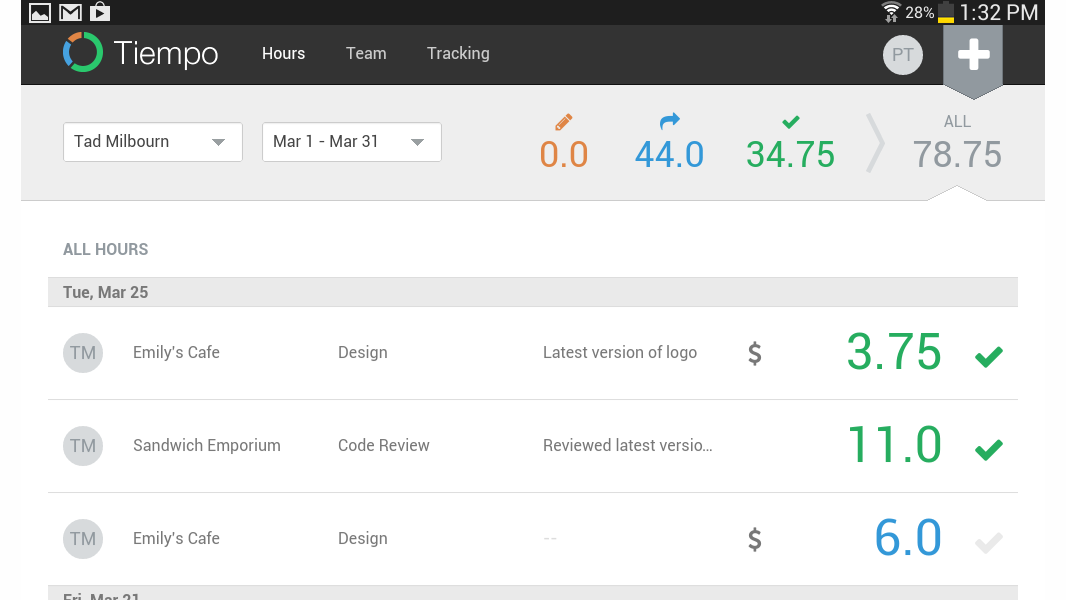Open the 3.75 hours value
This screenshot has height=600, width=1066.
pyautogui.click(x=894, y=353)
